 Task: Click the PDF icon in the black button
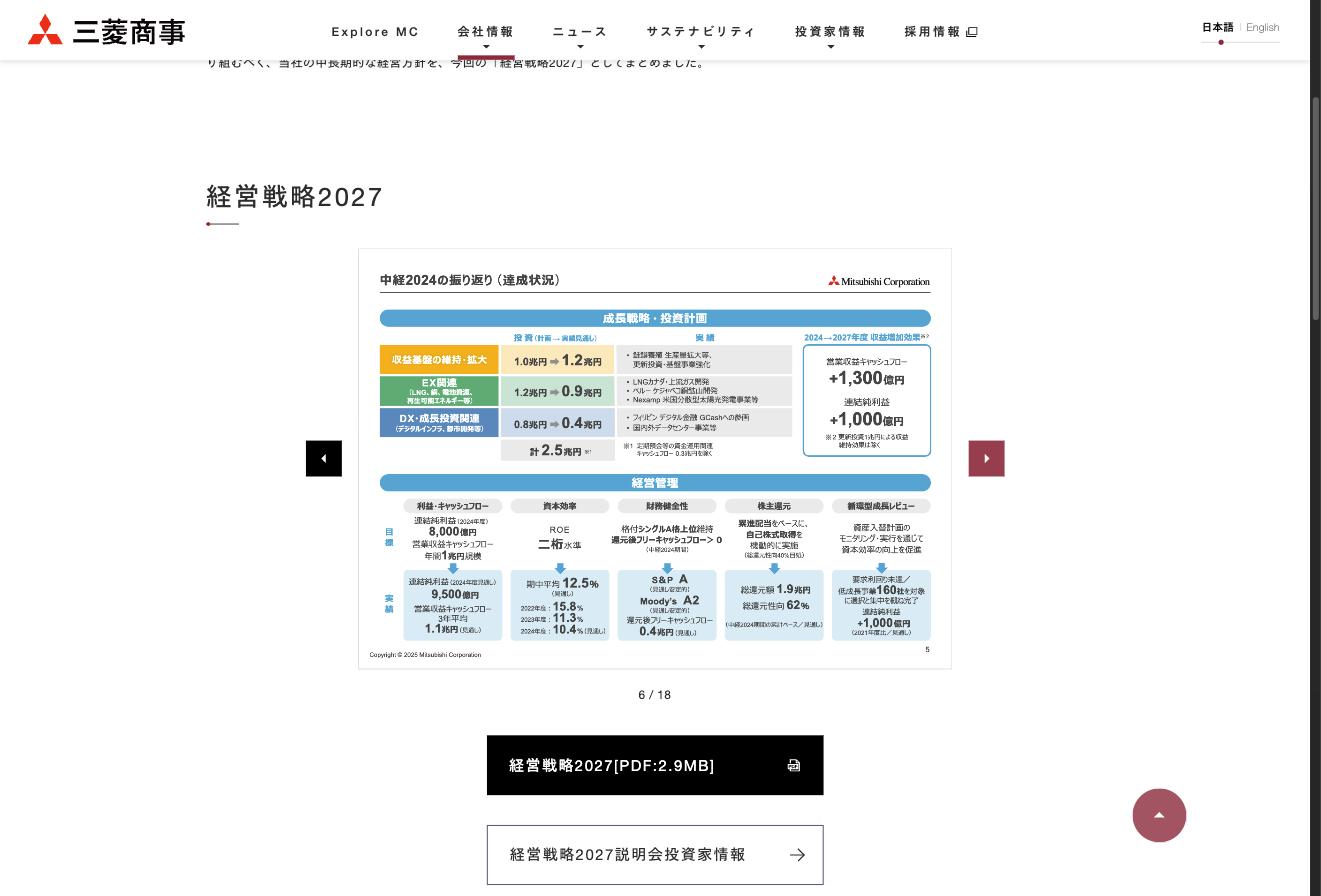pyautogui.click(x=794, y=766)
